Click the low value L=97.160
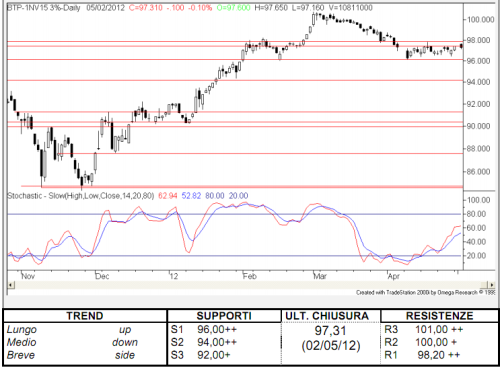This screenshot has width=500, height=368. [x=308, y=8]
